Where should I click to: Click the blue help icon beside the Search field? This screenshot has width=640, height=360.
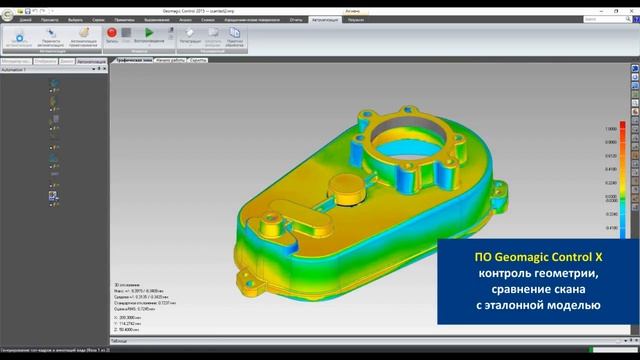pos(636,19)
